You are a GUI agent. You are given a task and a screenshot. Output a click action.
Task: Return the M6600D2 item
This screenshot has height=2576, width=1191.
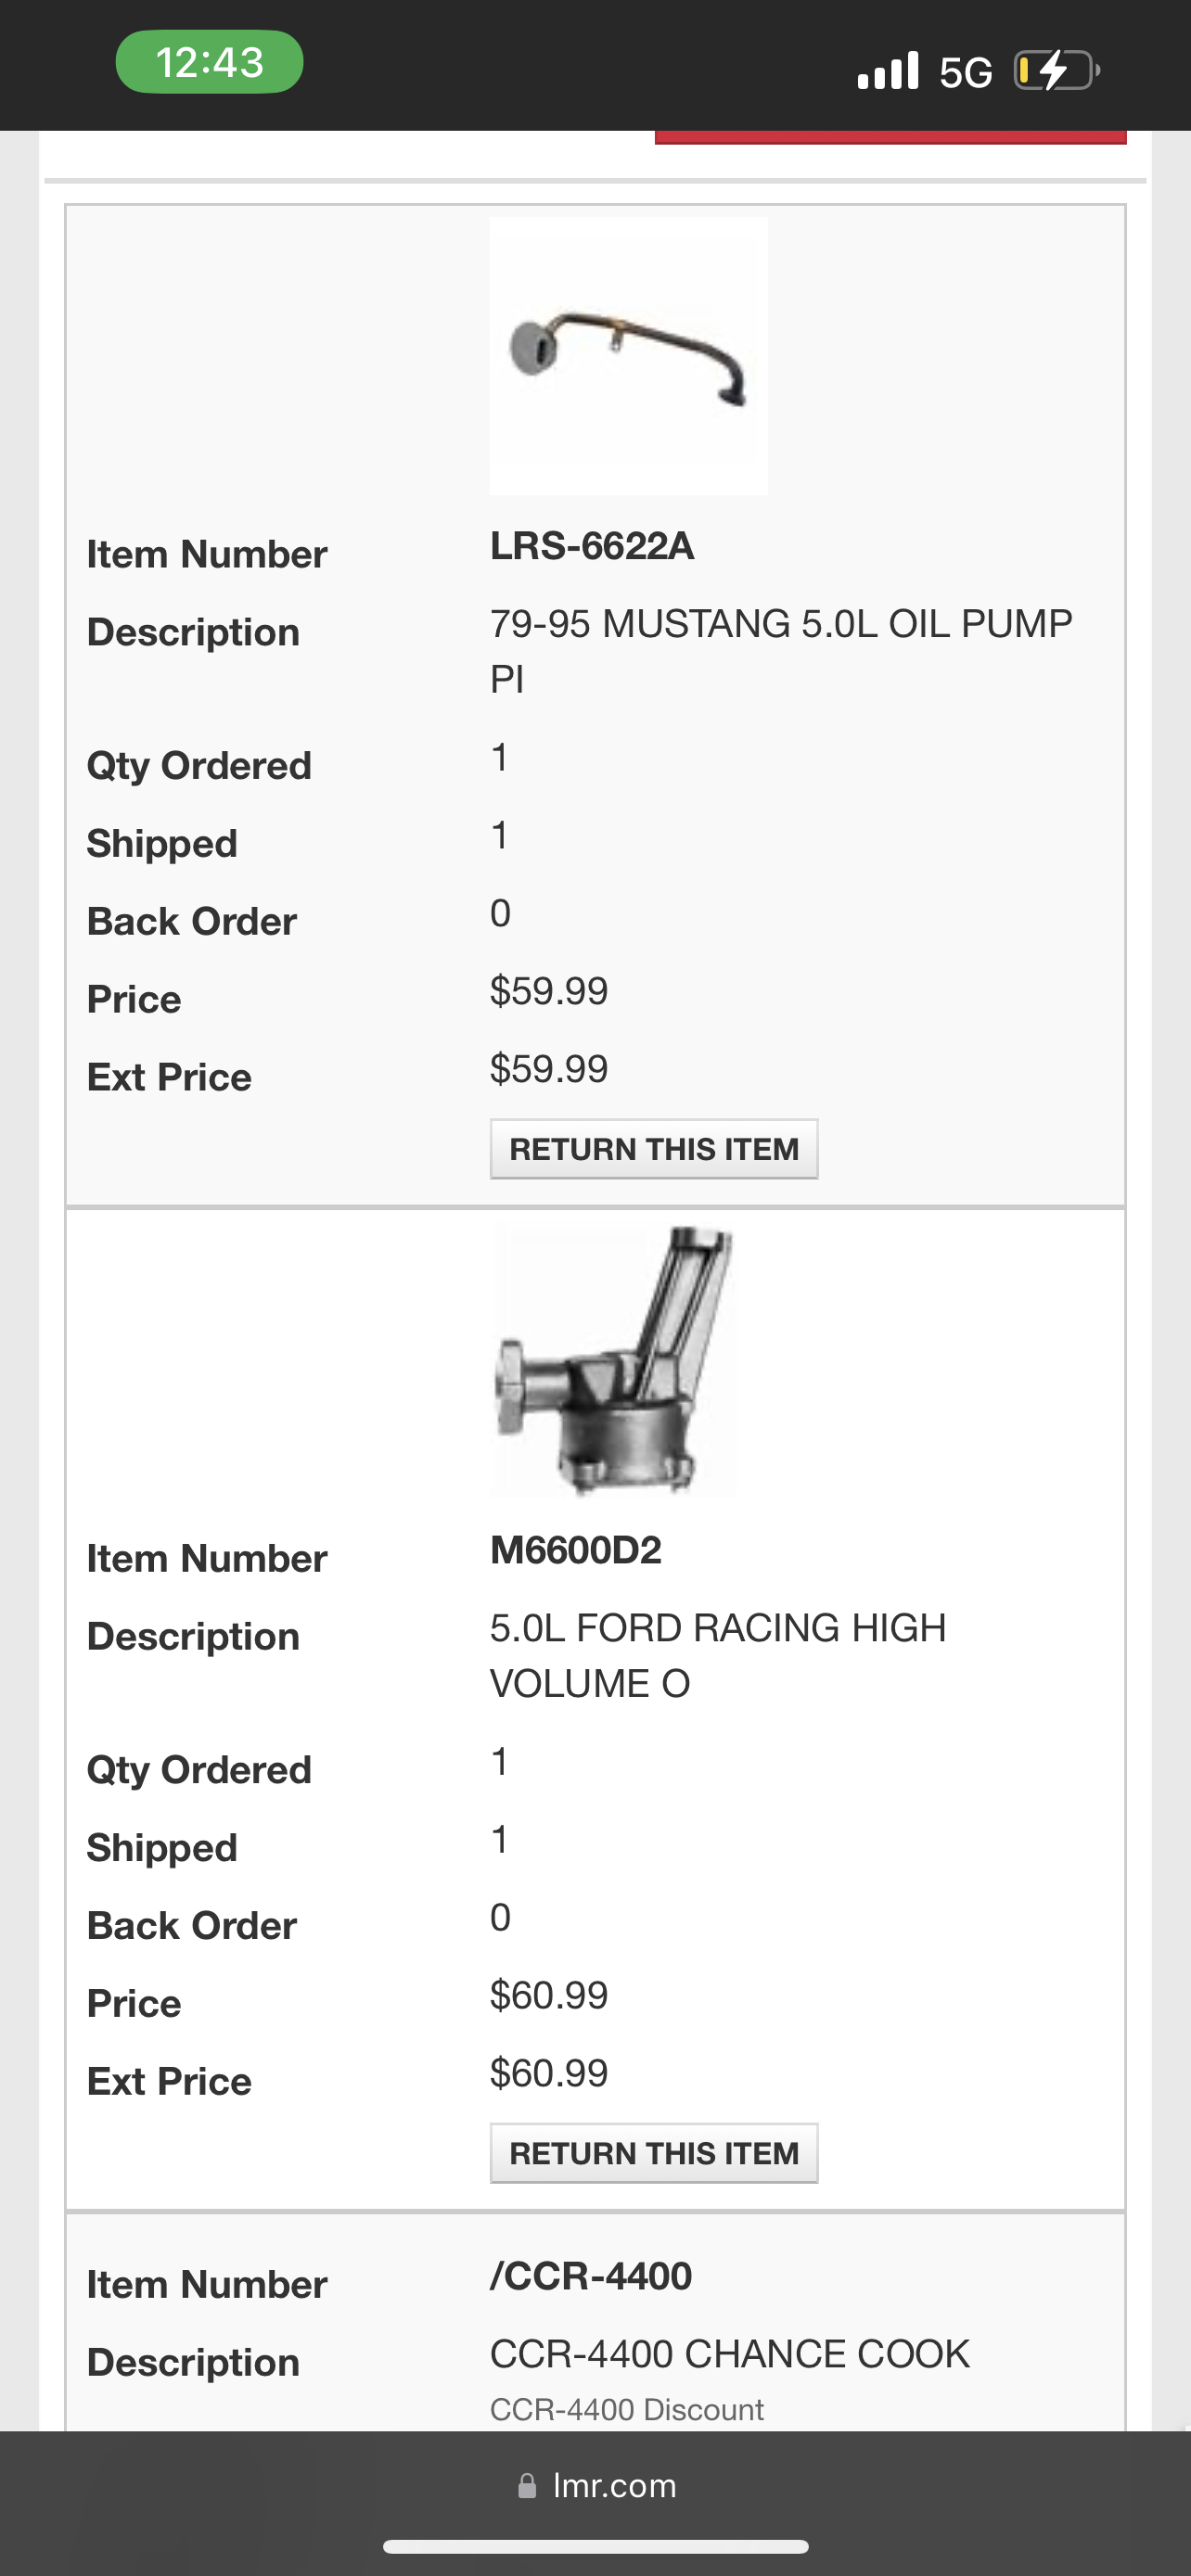pos(653,2153)
